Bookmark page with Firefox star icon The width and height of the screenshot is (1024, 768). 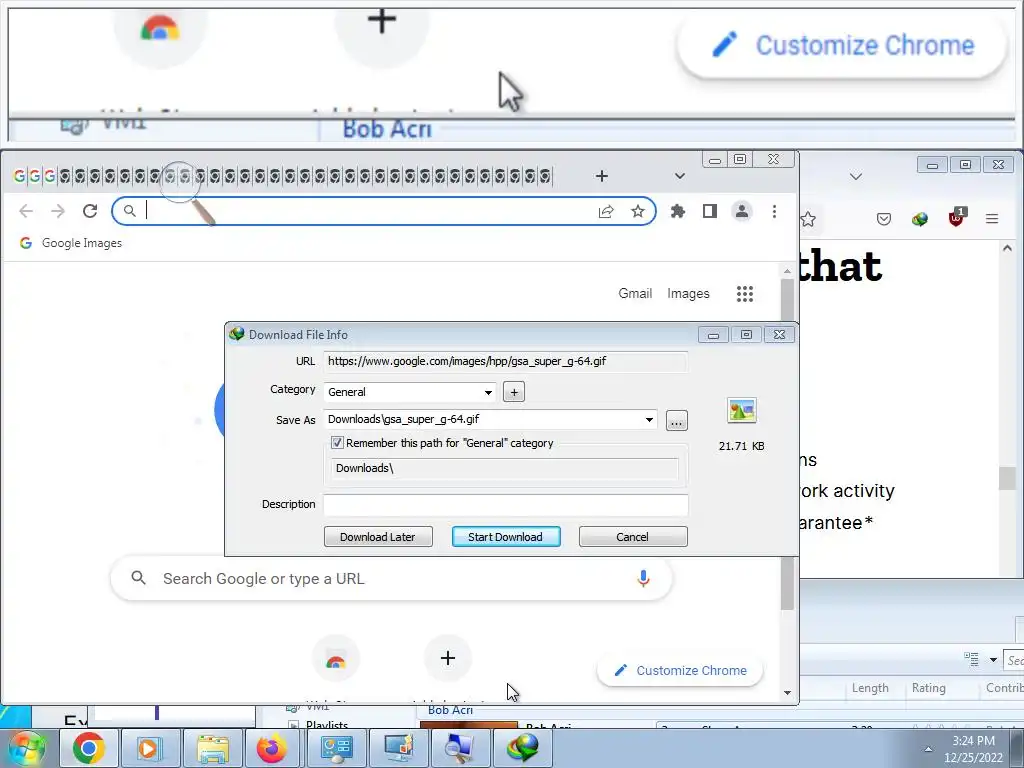click(808, 219)
